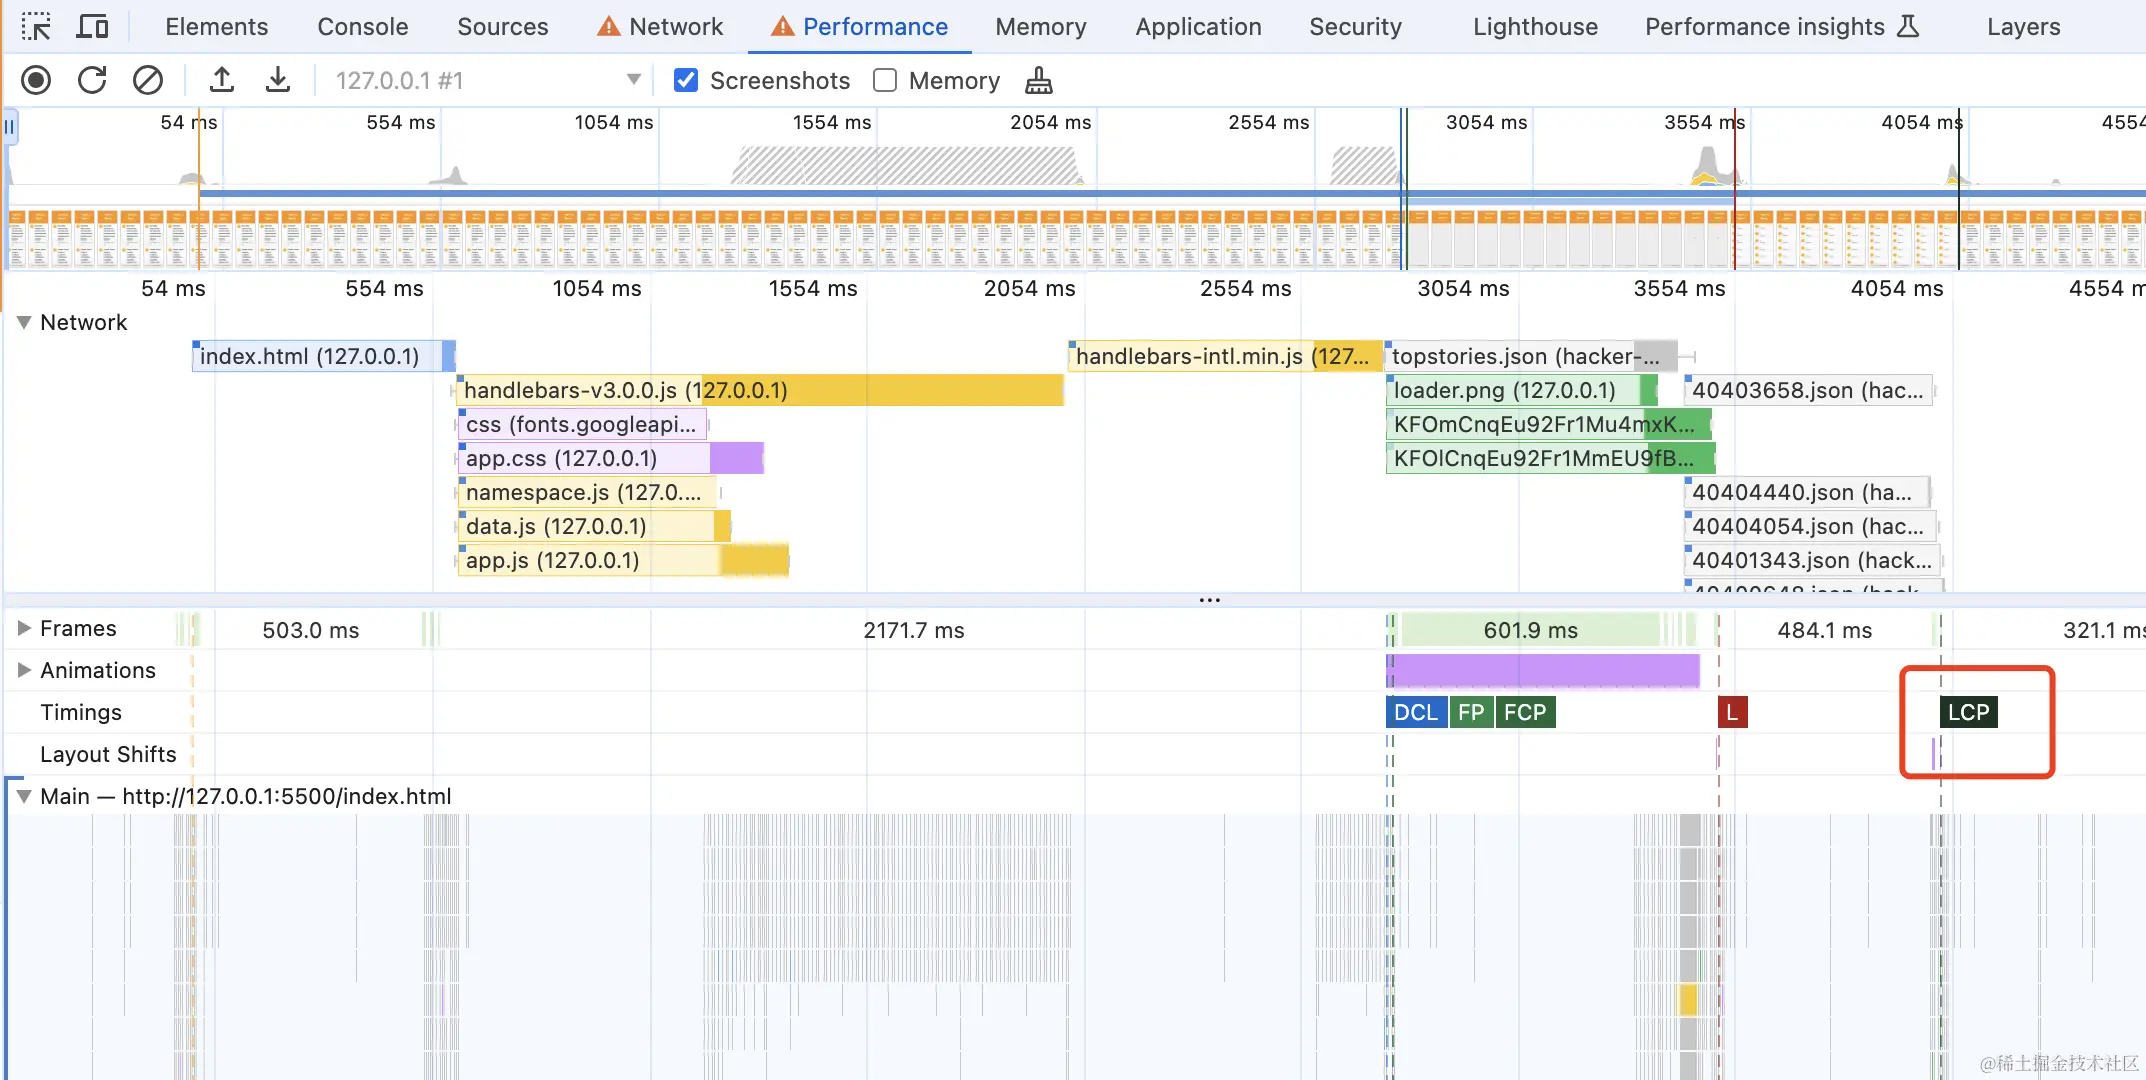The image size is (2146, 1080).
Task: Open the Application tab
Action: tap(1198, 27)
